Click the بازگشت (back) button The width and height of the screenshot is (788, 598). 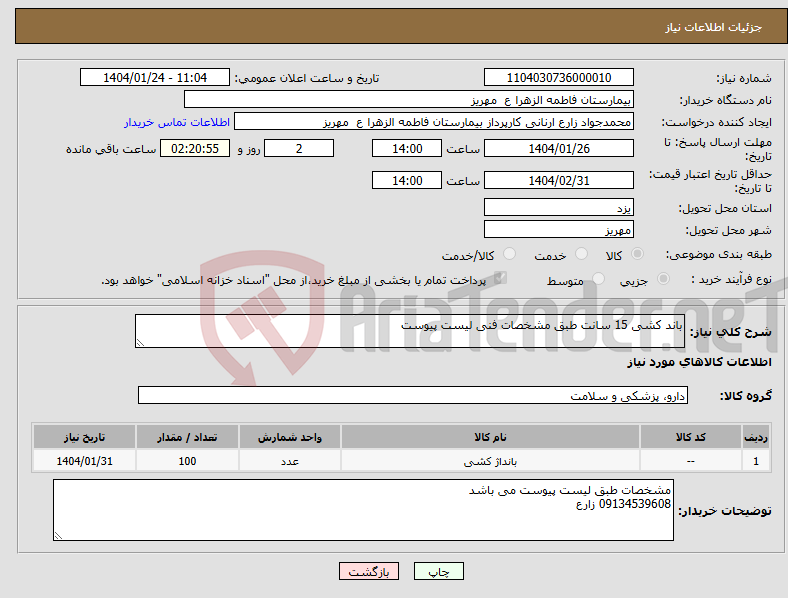point(369,571)
